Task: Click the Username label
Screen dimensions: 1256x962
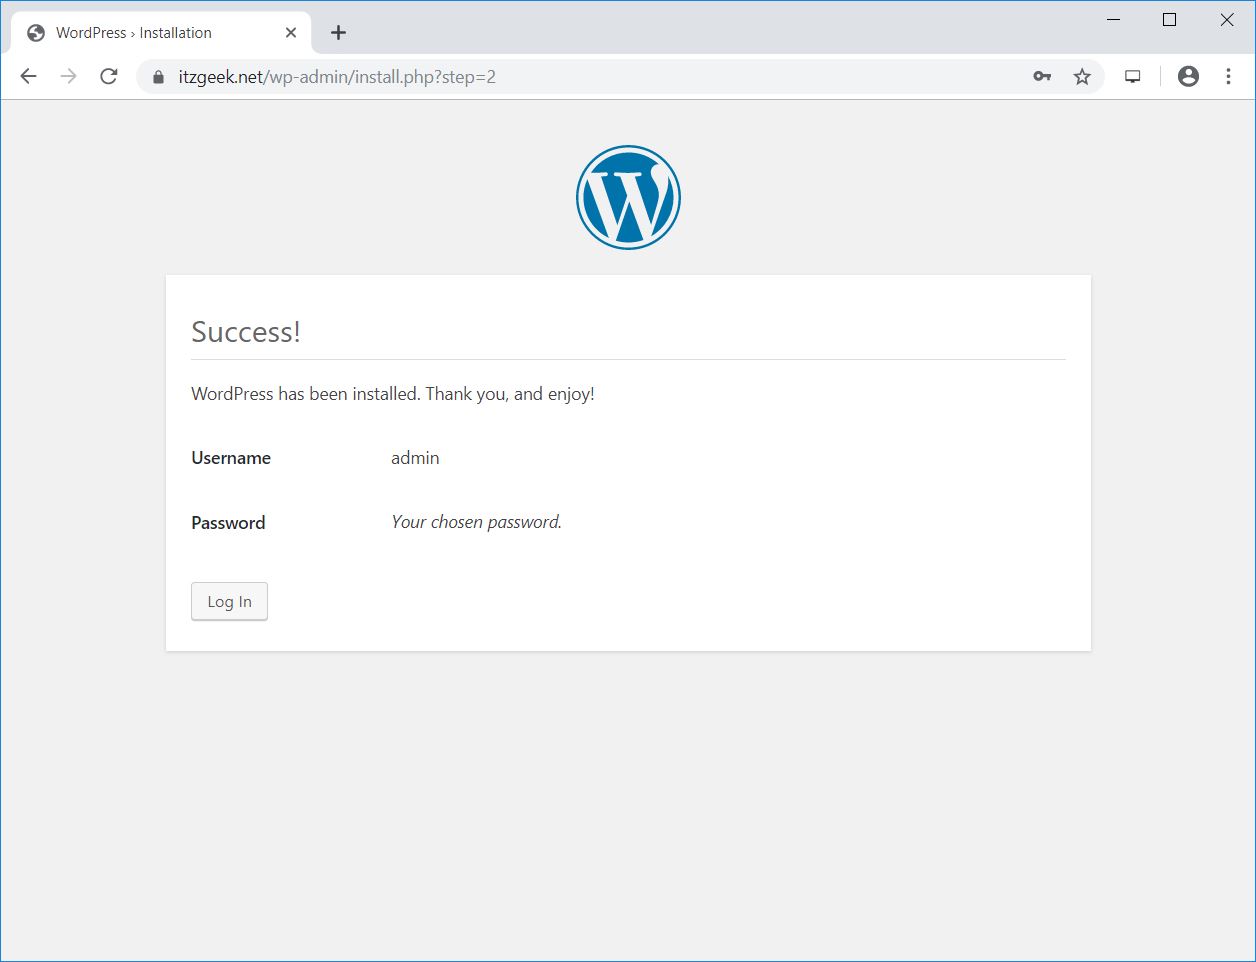Action: (231, 458)
